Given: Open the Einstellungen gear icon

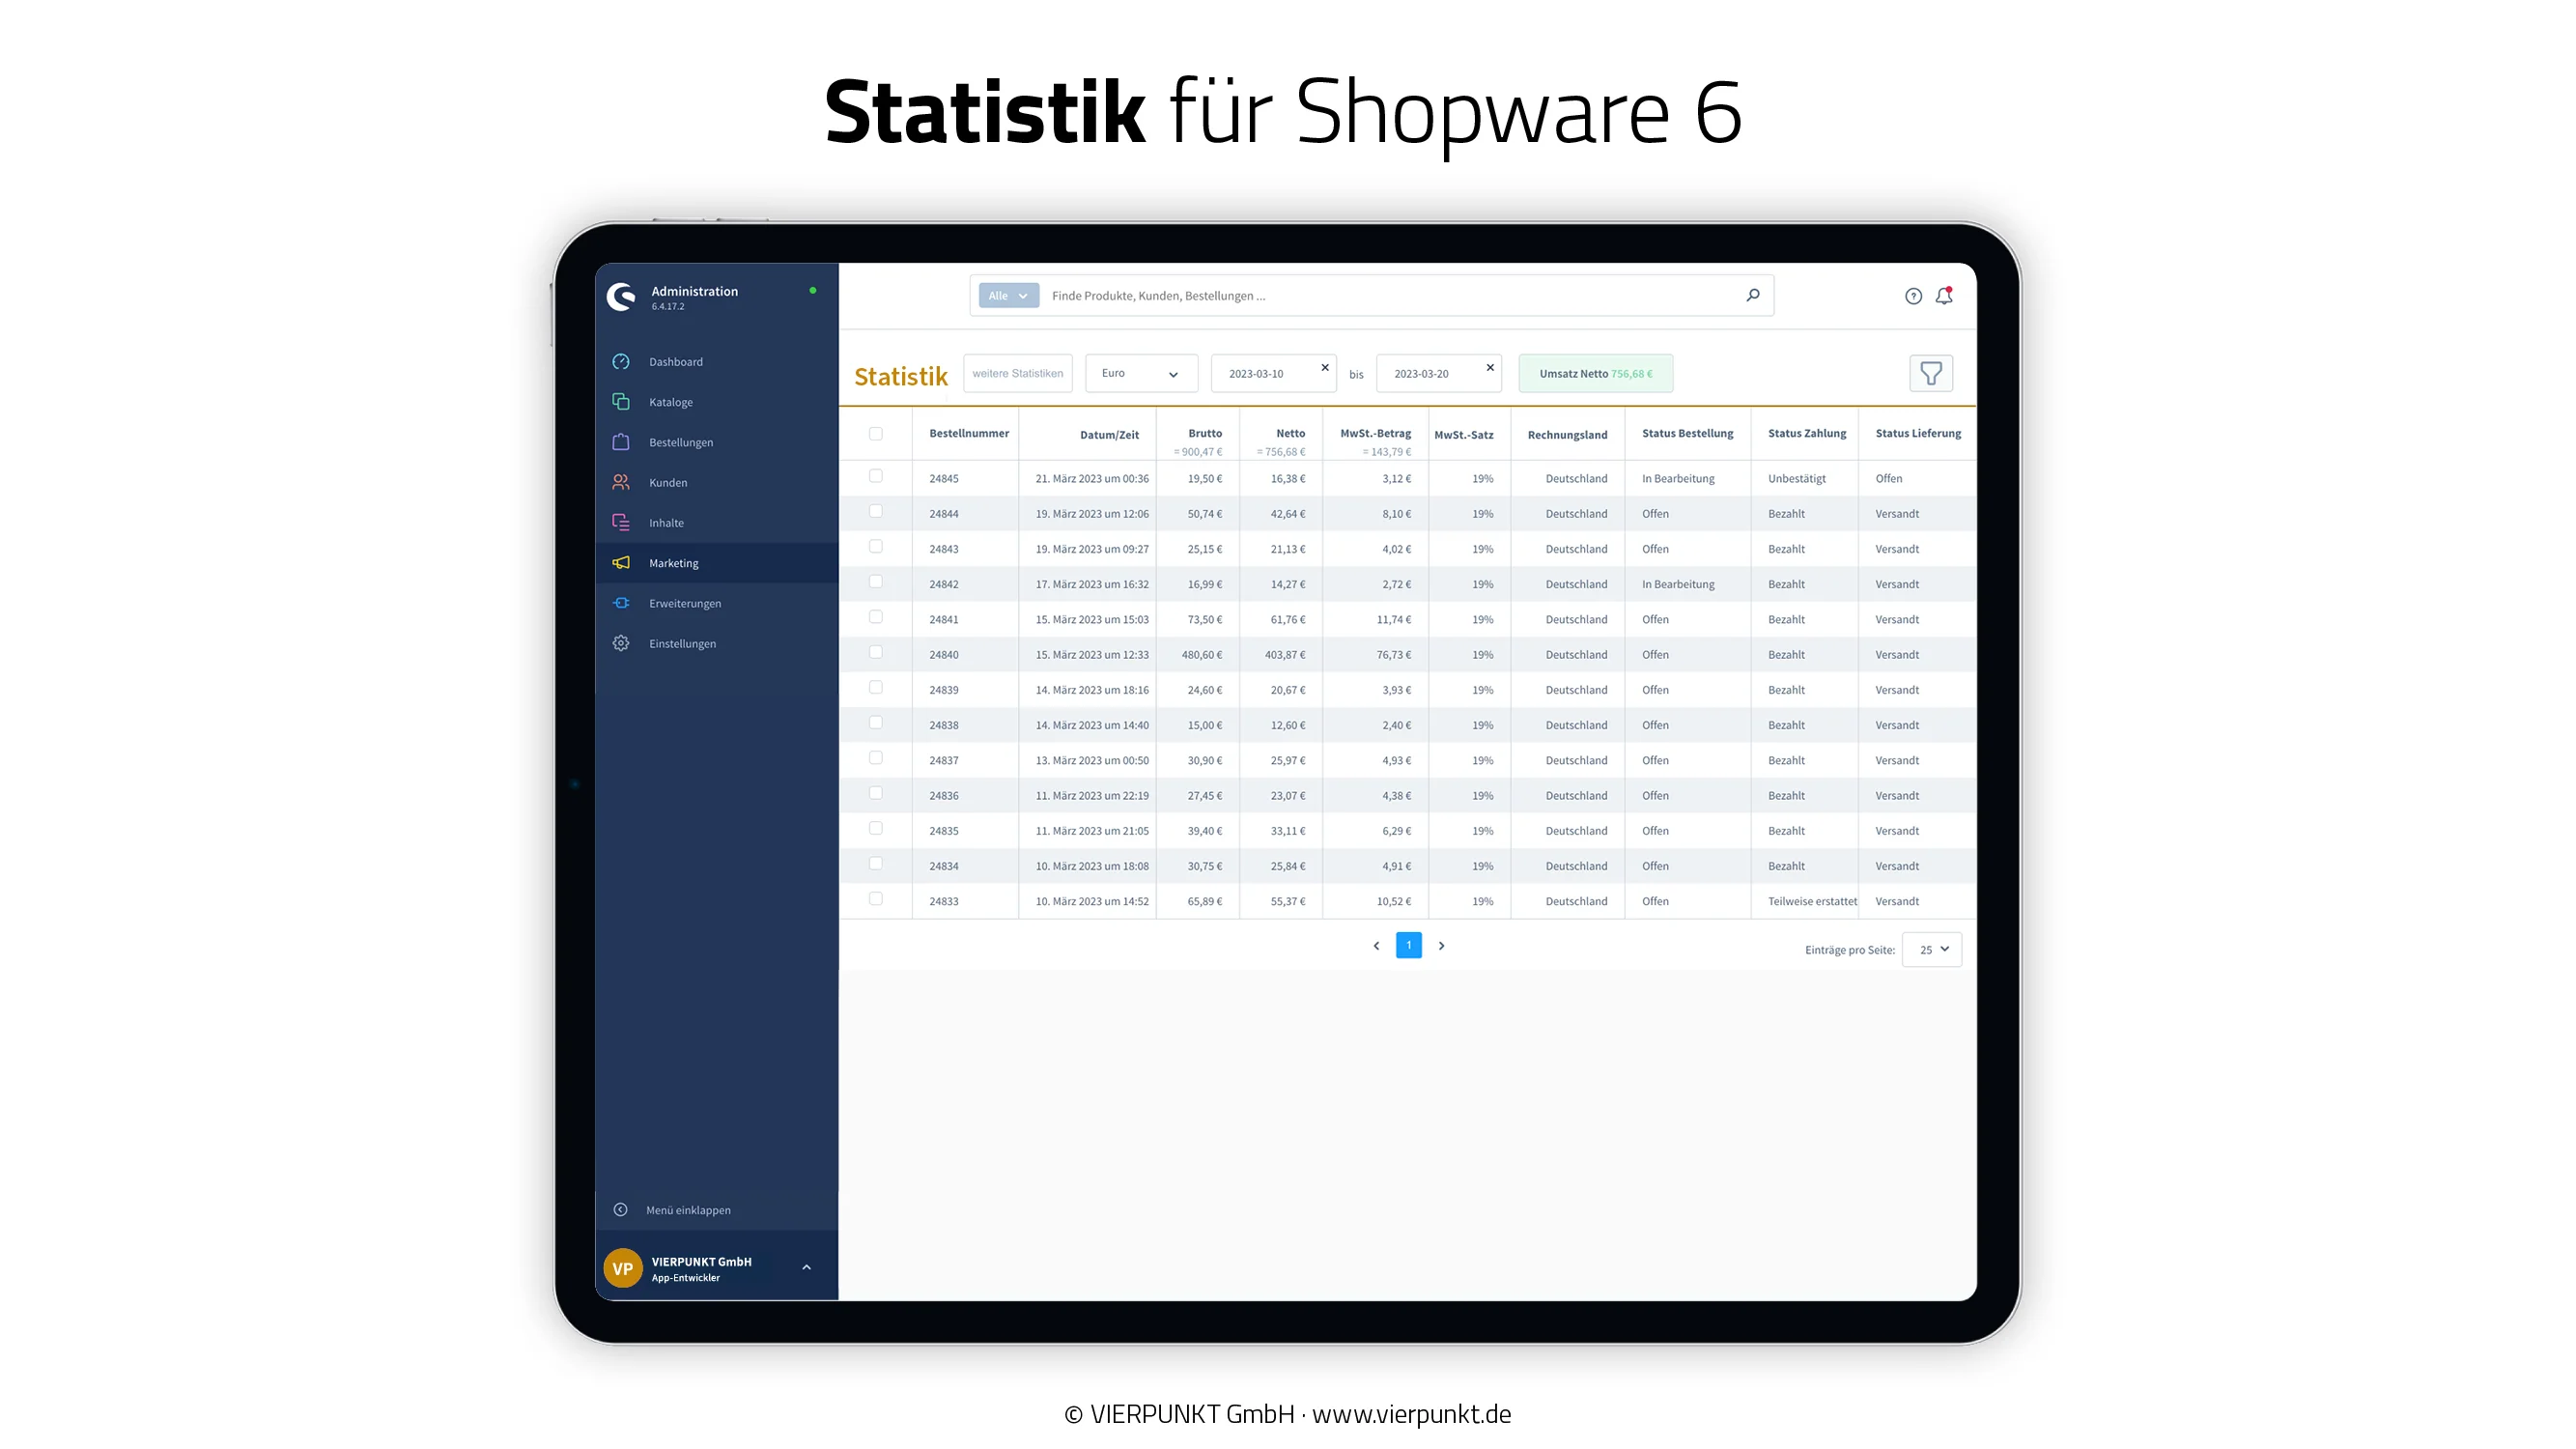Looking at the screenshot, I should pos(620,643).
